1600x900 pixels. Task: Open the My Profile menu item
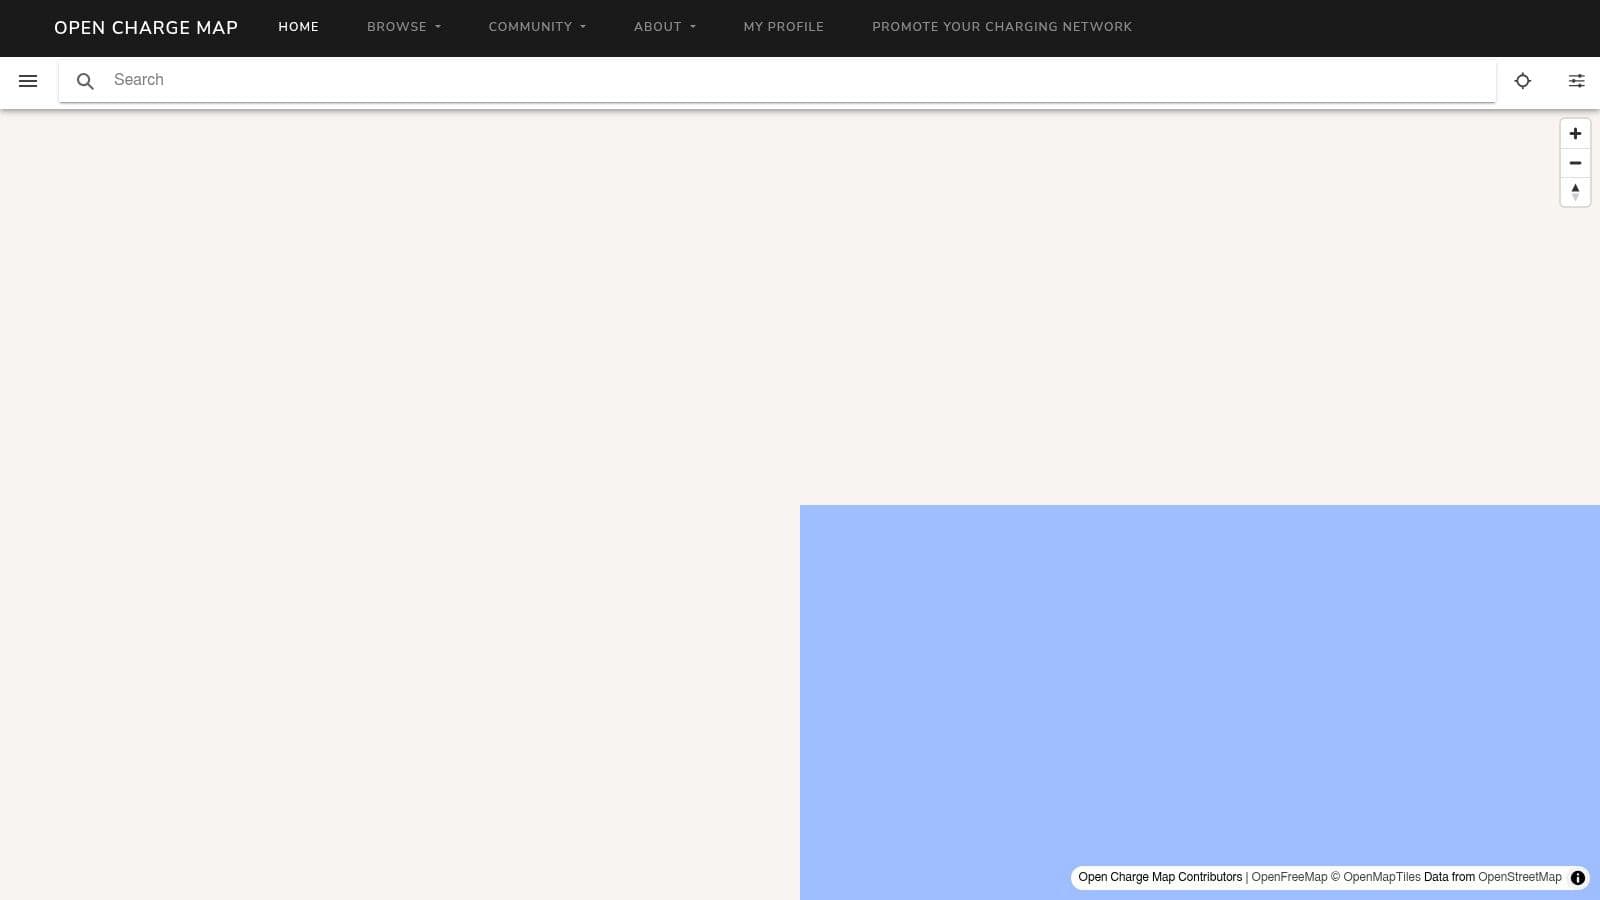[x=784, y=27]
